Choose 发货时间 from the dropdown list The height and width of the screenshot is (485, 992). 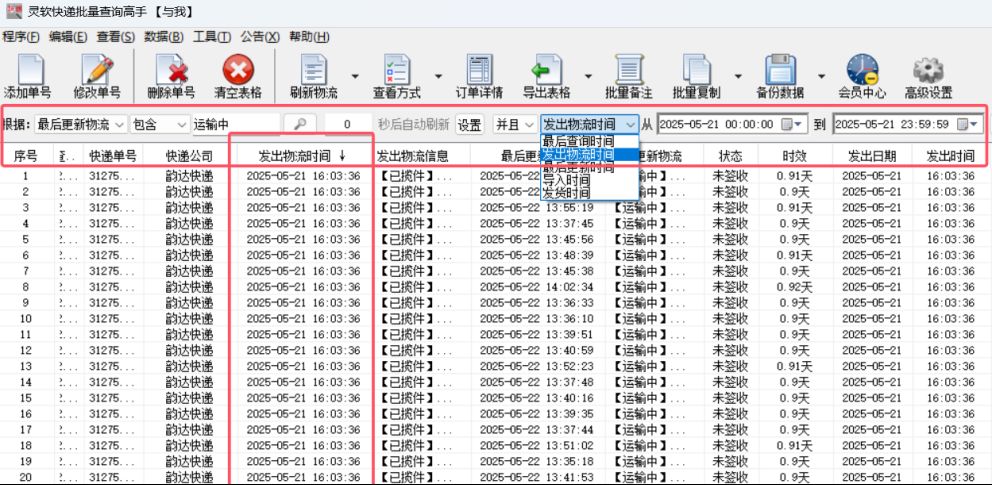tap(590, 193)
